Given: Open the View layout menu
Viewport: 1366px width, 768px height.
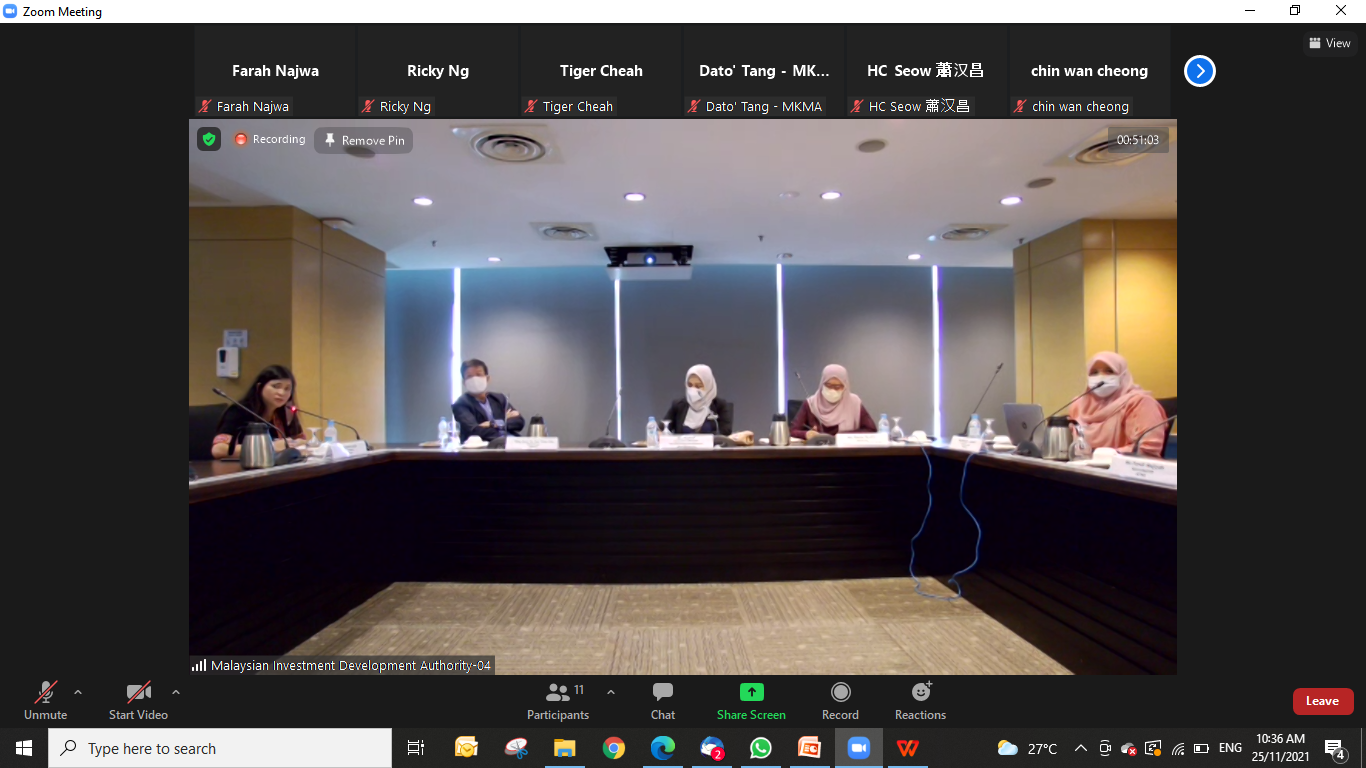Looking at the screenshot, I should click(1330, 43).
